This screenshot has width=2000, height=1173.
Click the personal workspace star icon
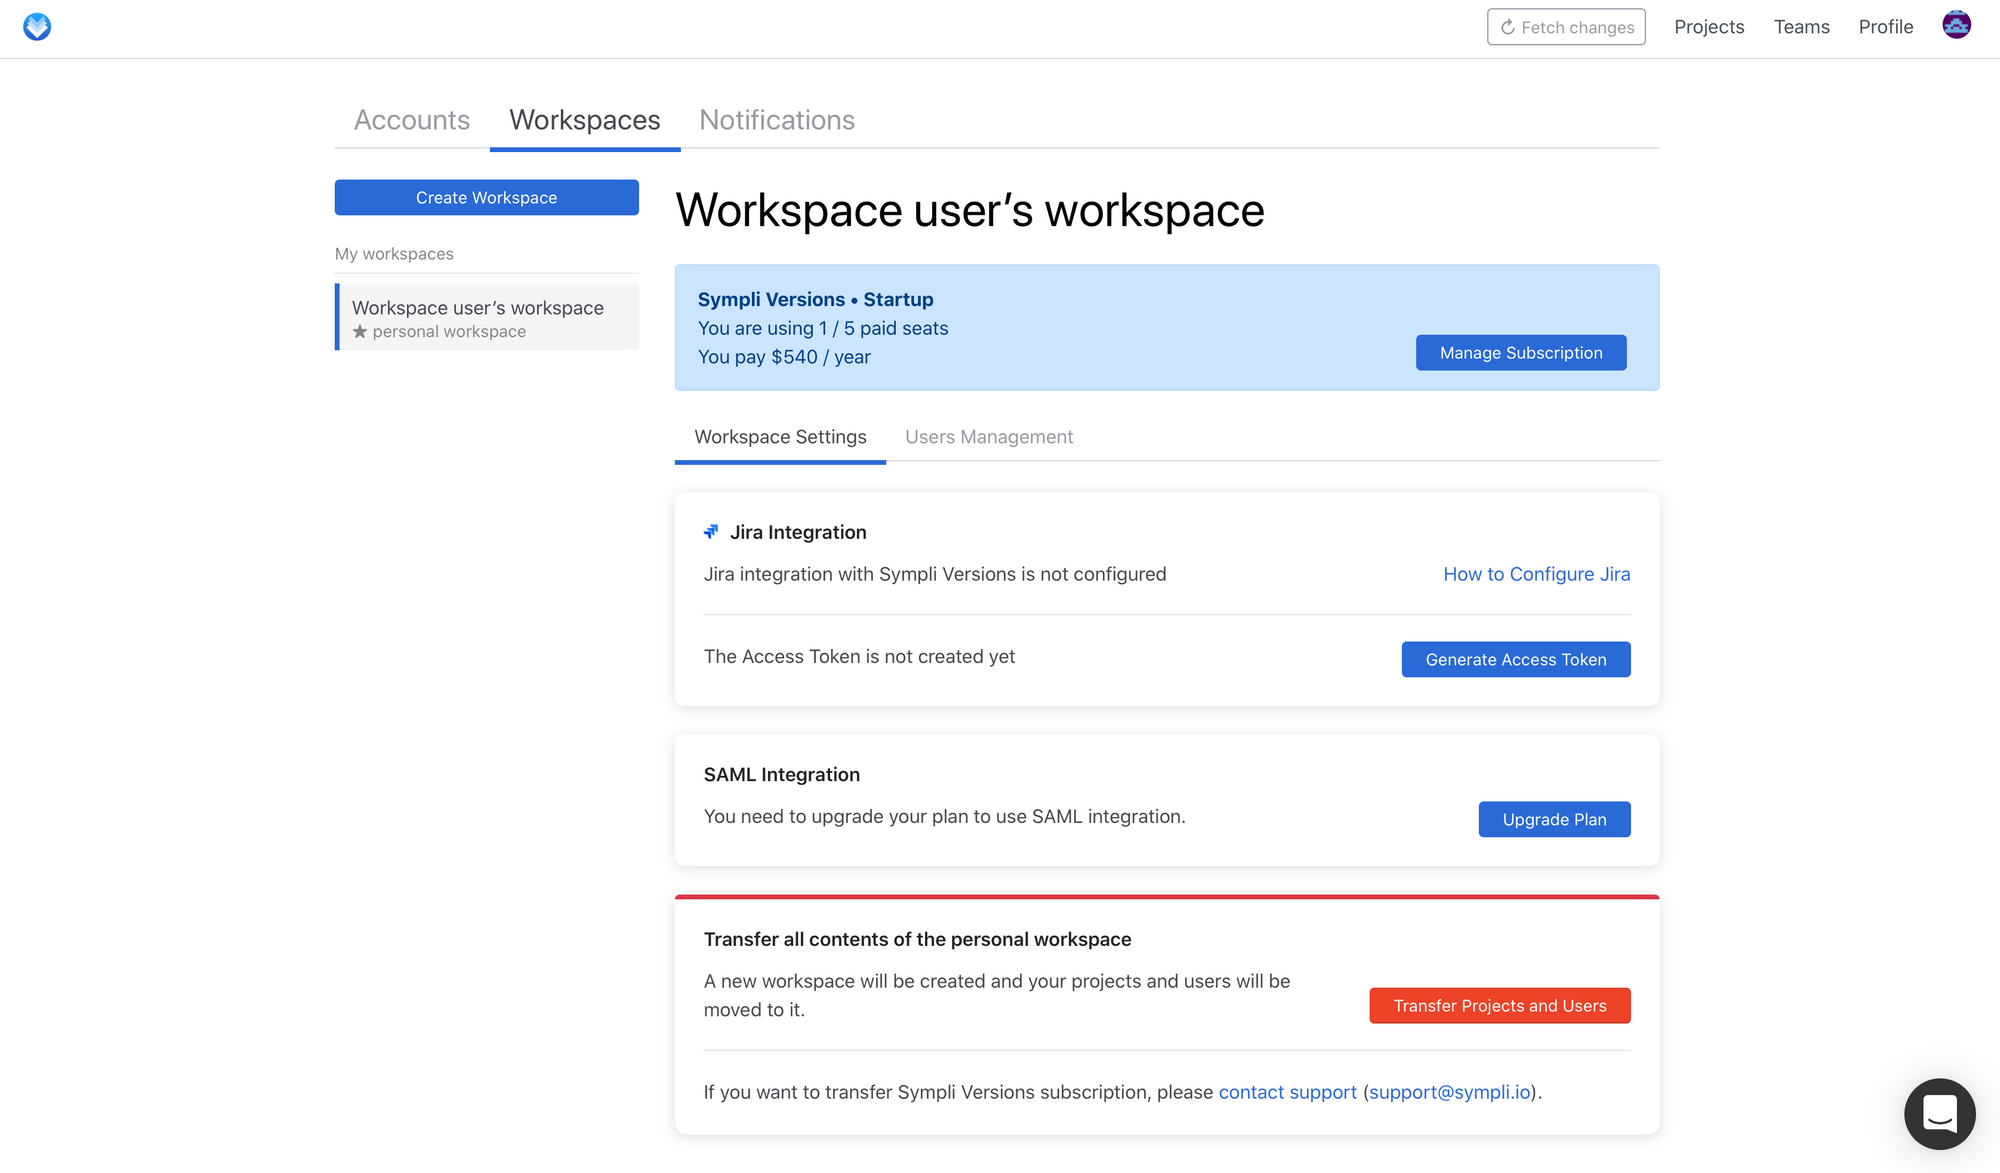pos(360,332)
